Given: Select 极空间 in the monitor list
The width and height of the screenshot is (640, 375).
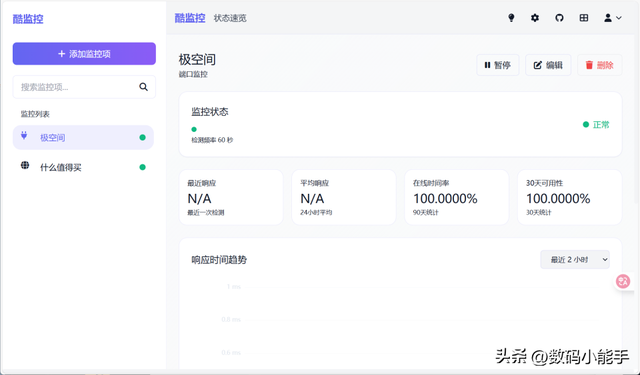Looking at the screenshot, I should point(83,138).
